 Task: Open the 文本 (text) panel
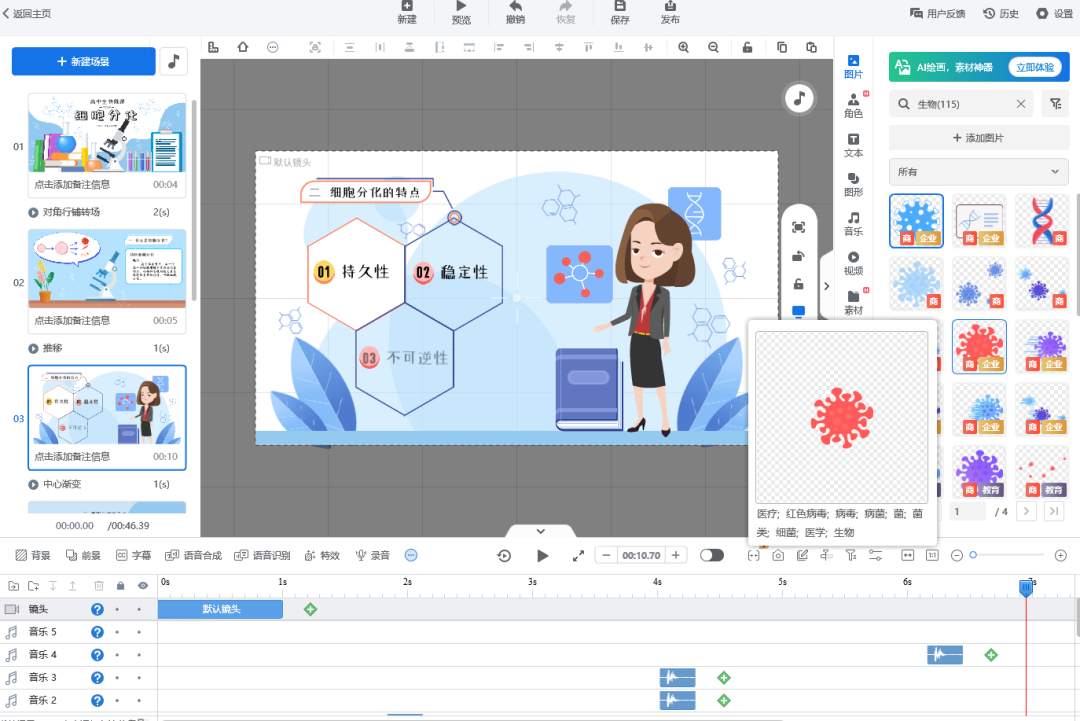[853, 145]
